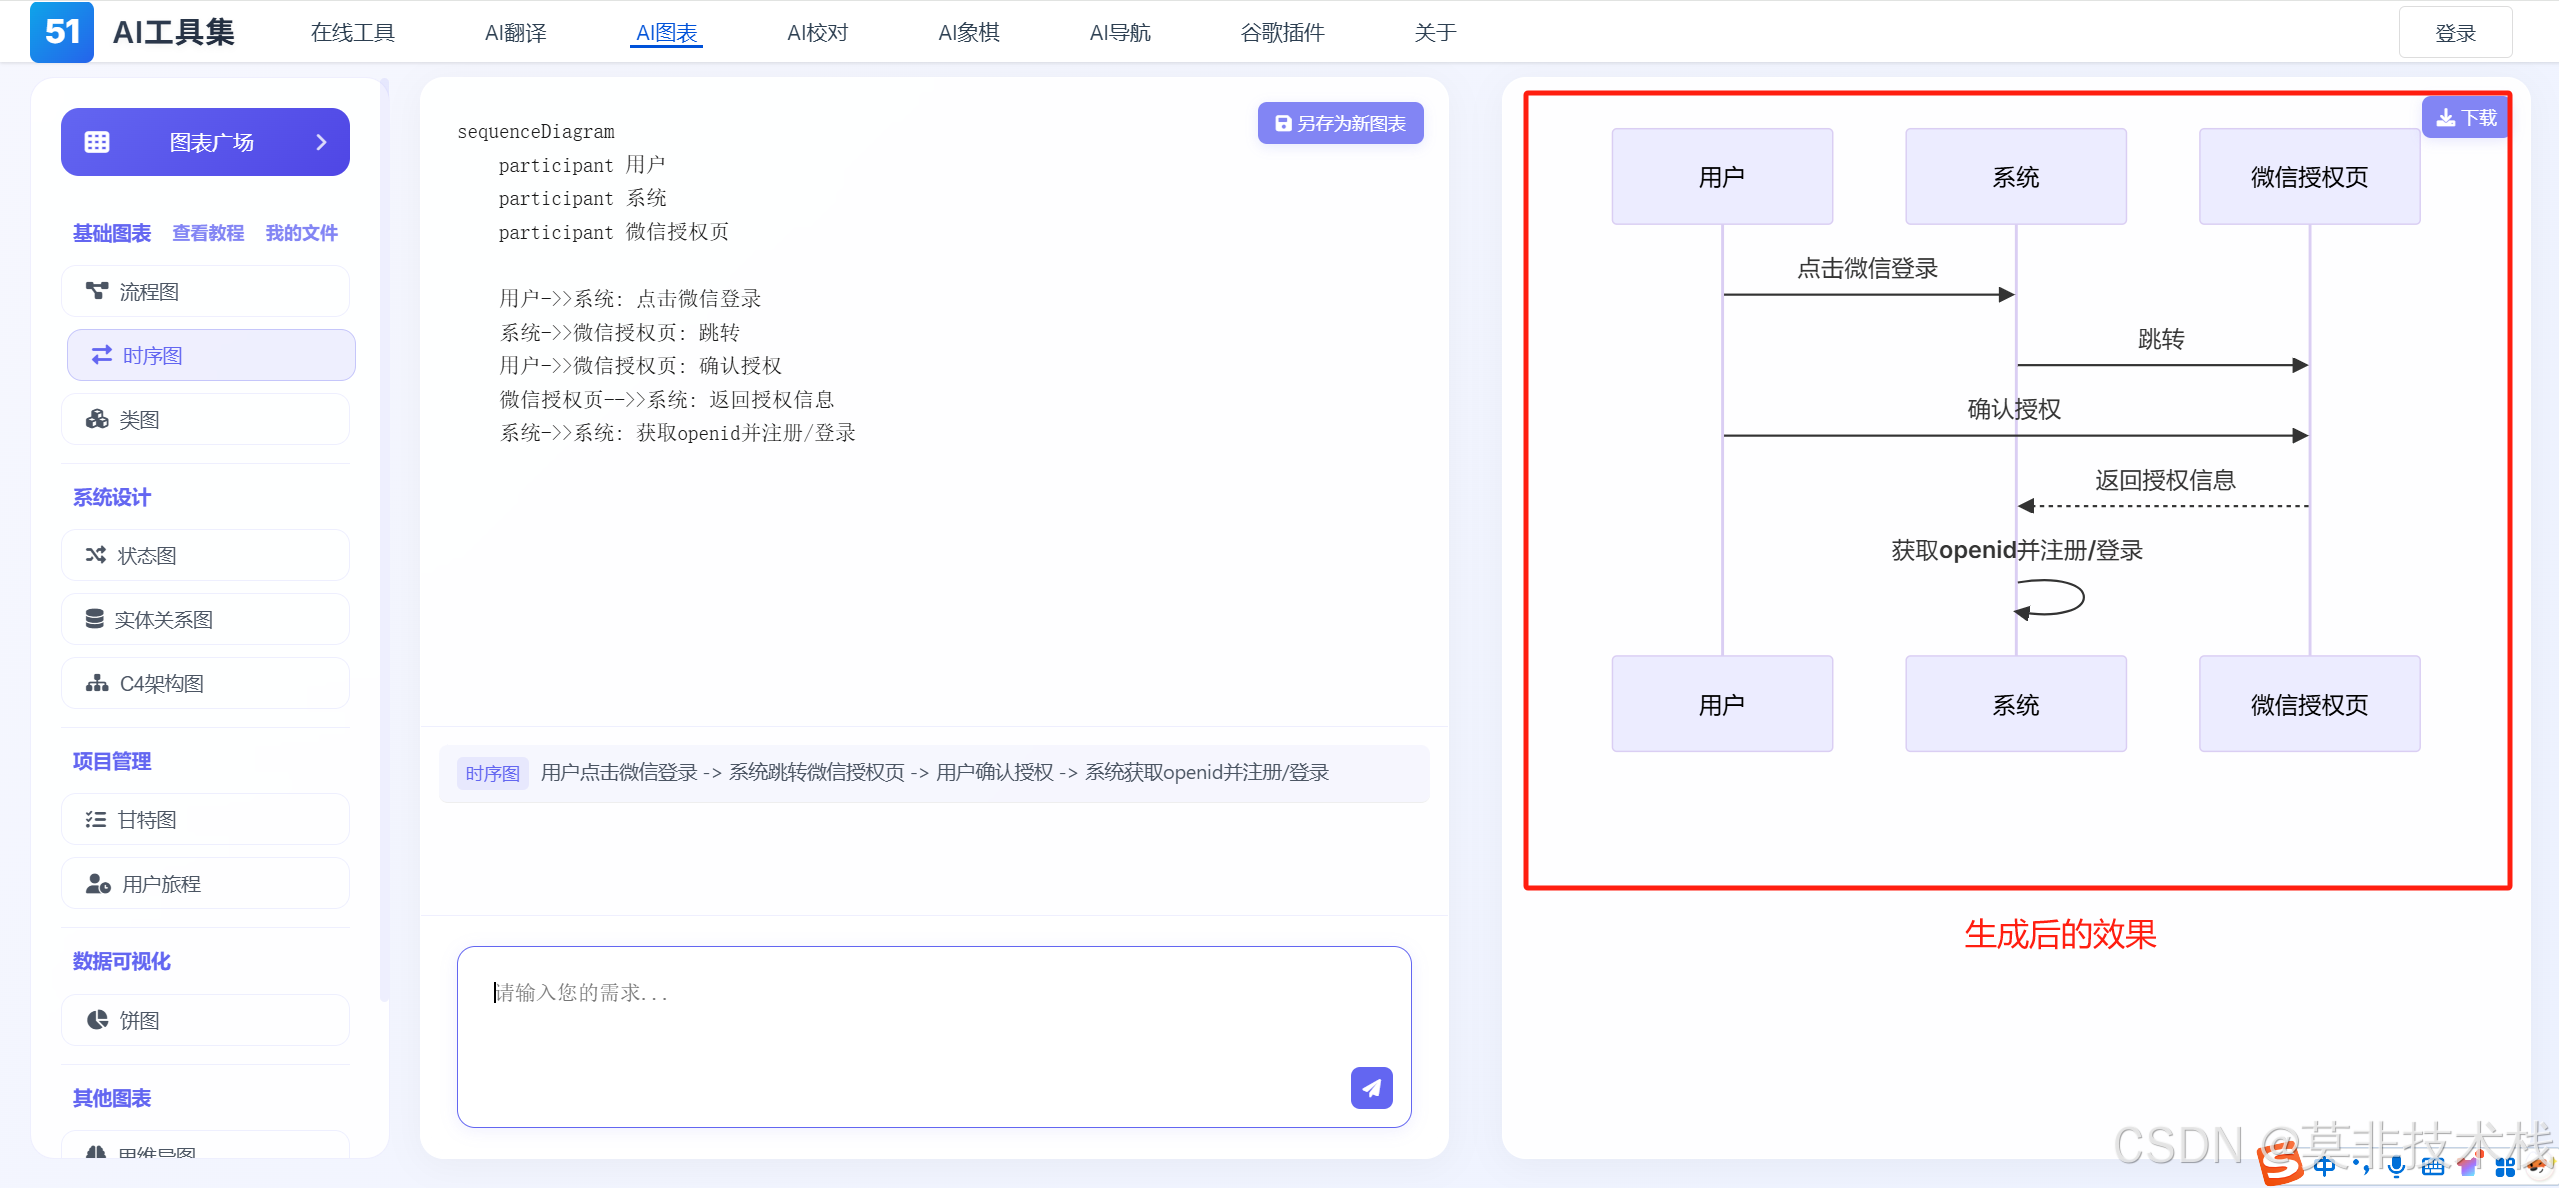This screenshot has width=2559, height=1188.
Task: Click the 登录 login button
Action: pyautogui.click(x=2454, y=33)
